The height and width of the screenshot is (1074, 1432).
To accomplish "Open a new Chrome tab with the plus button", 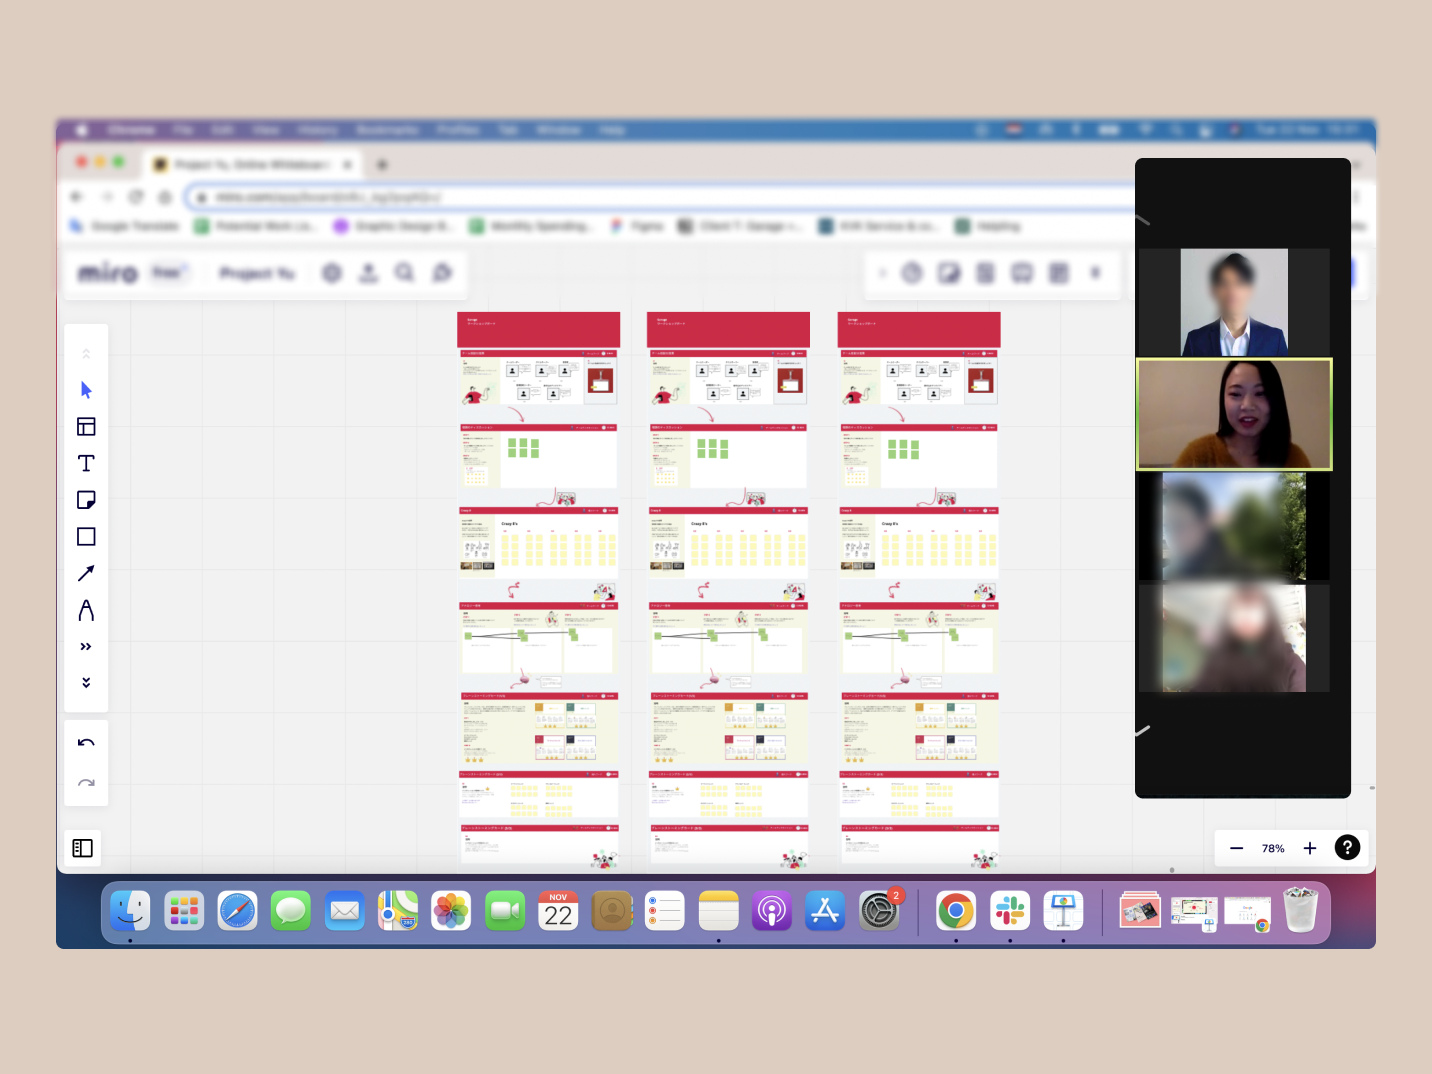I will coord(382,164).
